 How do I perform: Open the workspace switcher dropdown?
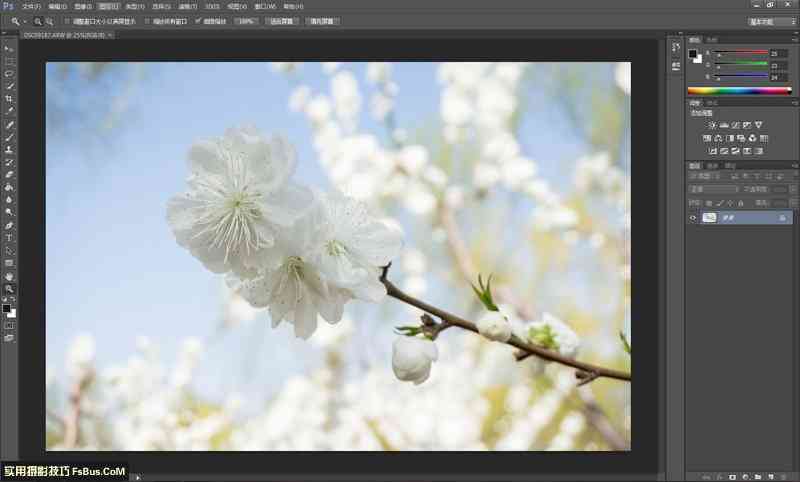pos(773,20)
